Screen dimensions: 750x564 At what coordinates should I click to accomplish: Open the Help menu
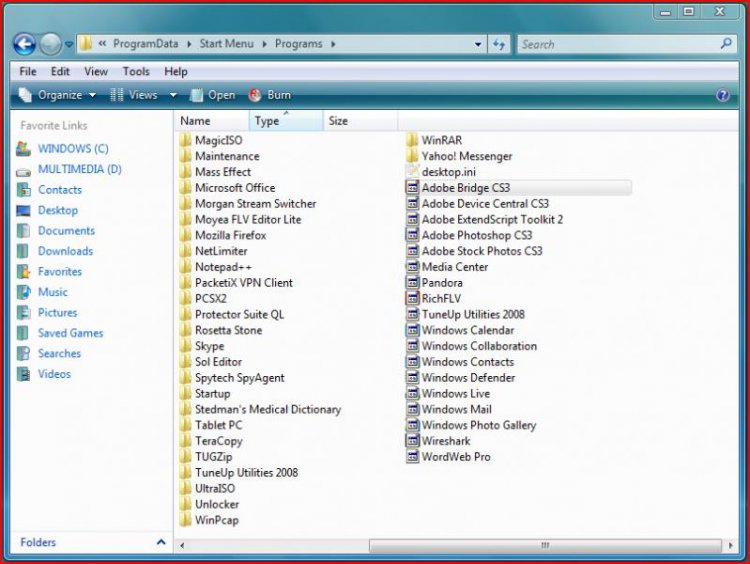pyautogui.click(x=176, y=72)
